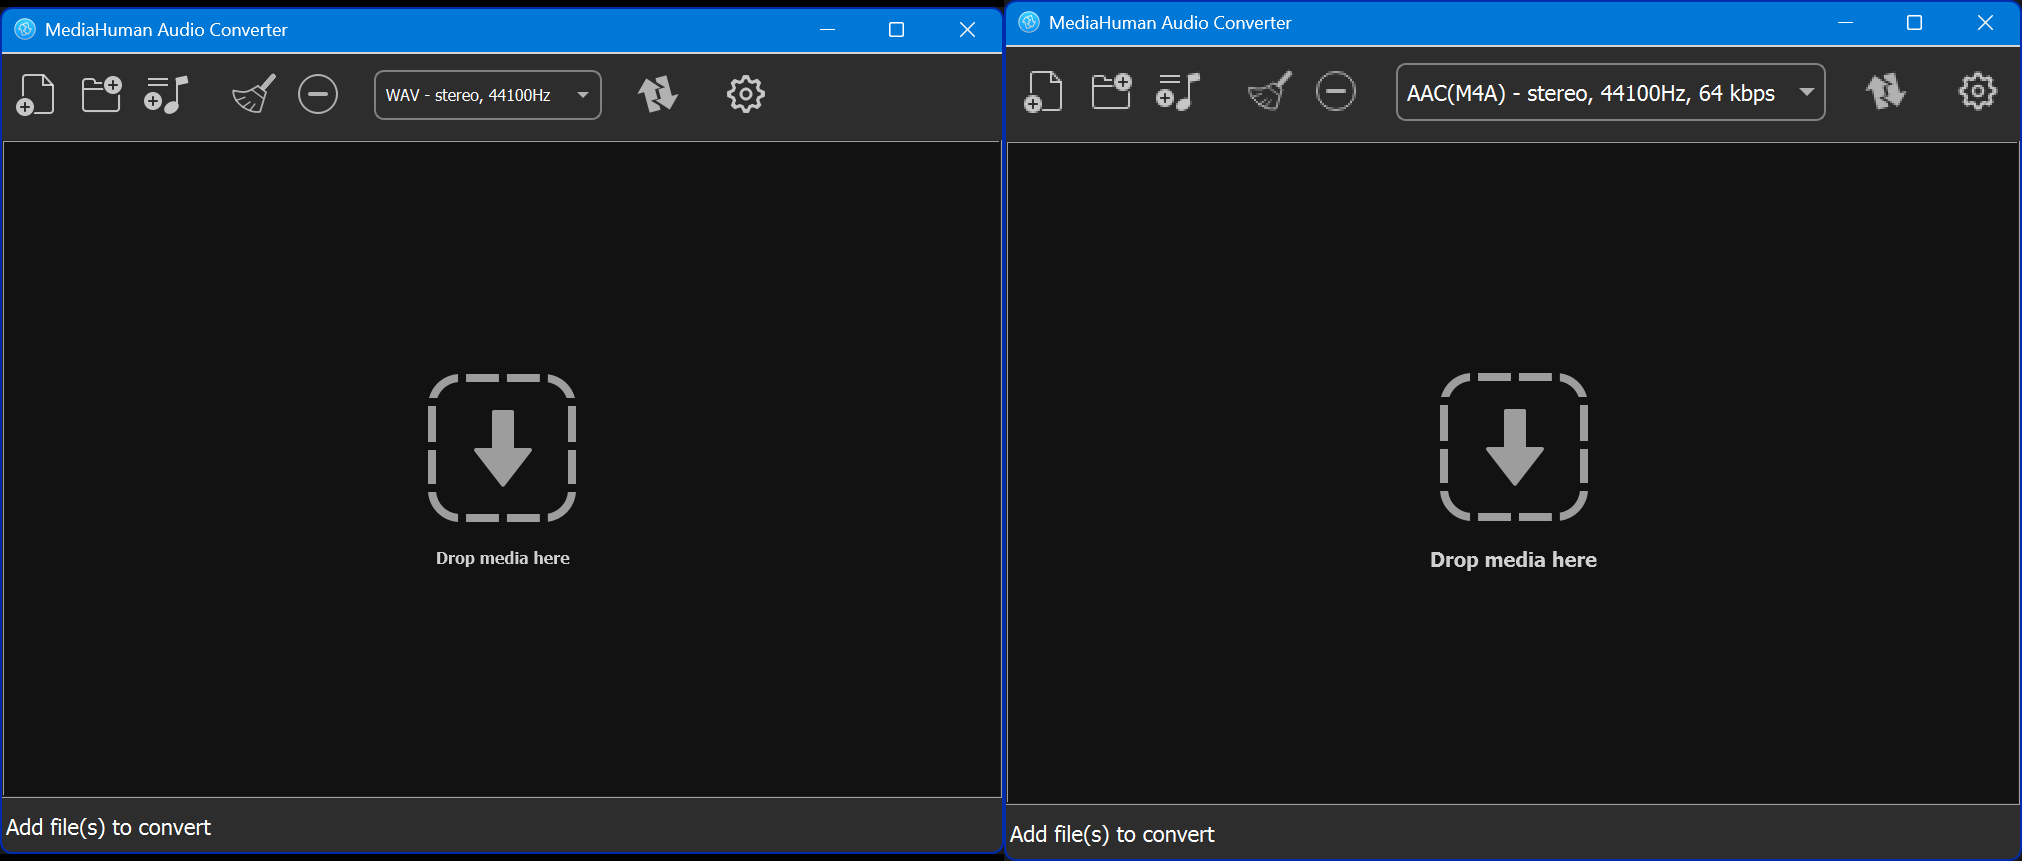2022x861 pixels.
Task: Open Settings gear in left window
Action: point(745,95)
